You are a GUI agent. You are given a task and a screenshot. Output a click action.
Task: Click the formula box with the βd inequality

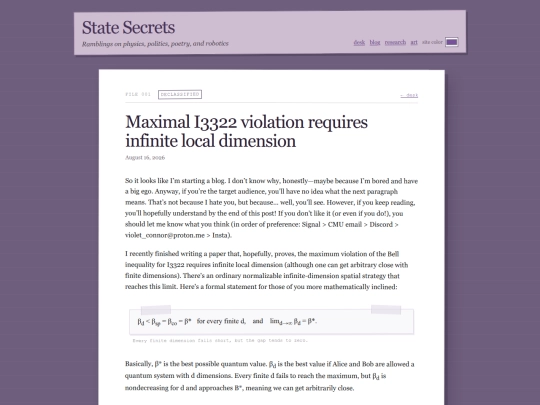point(271,321)
